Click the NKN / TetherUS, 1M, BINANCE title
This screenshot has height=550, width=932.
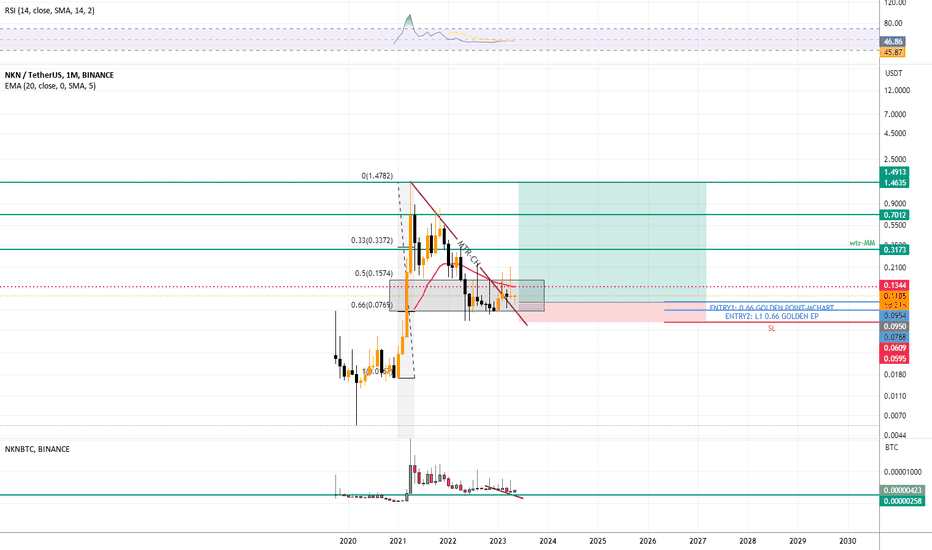[x=59, y=75]
